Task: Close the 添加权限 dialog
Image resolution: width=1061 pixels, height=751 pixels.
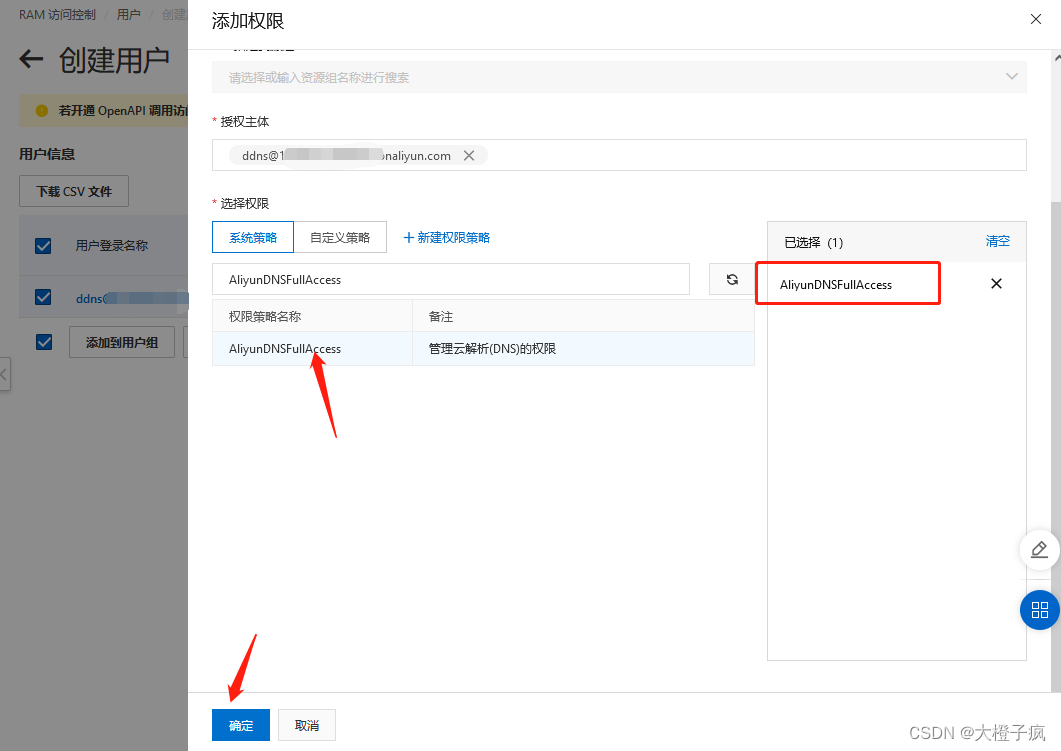Action: [x=1036, y=19]
